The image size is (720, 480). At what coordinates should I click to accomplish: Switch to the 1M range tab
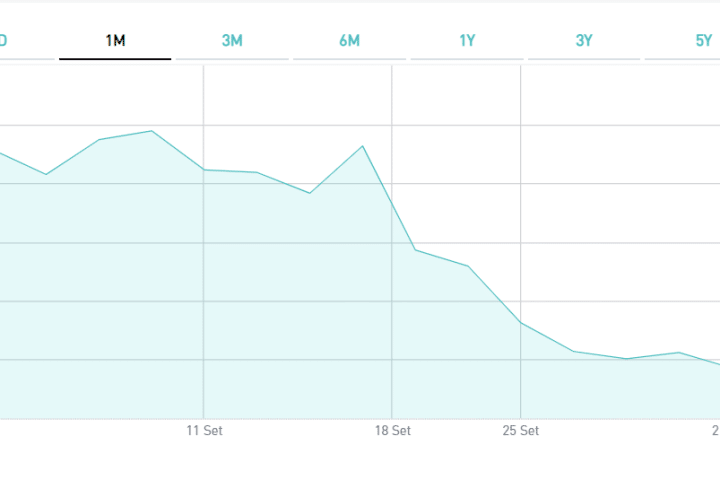click(x=115, y=41)
